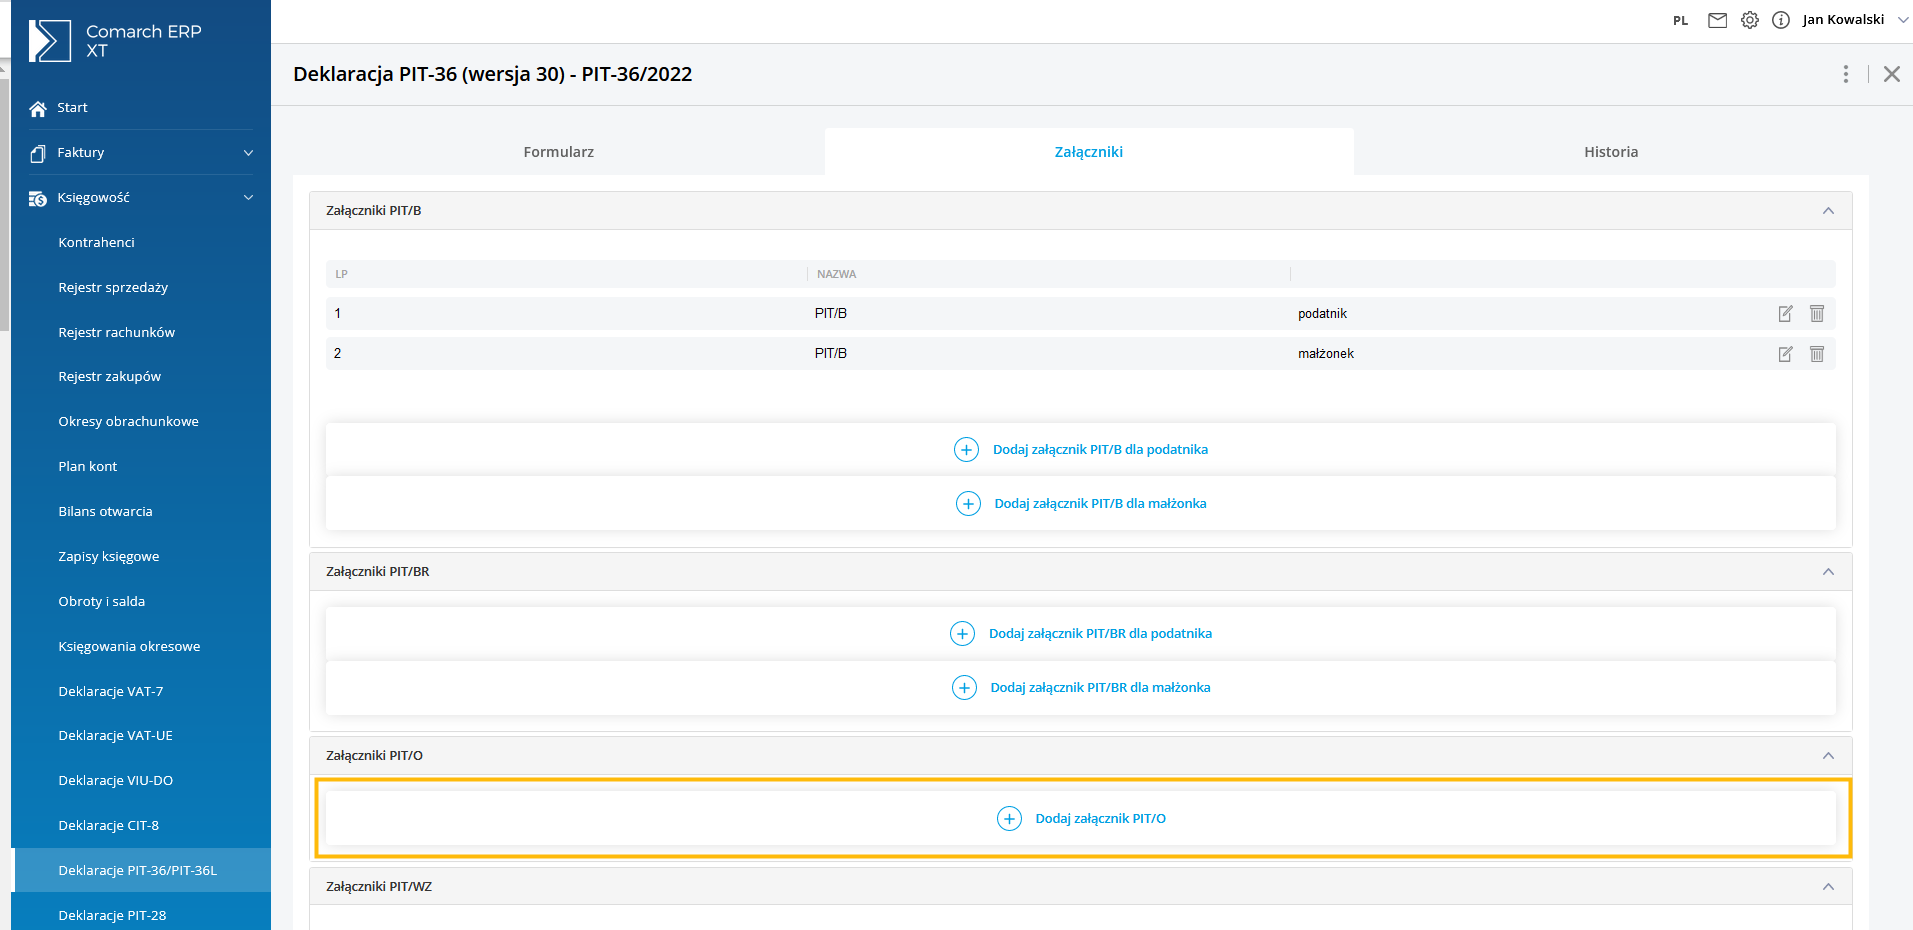Screen dimensions: 1913x930
Task: Open settings gear in top bar
Action: [x=1749, y=20]
